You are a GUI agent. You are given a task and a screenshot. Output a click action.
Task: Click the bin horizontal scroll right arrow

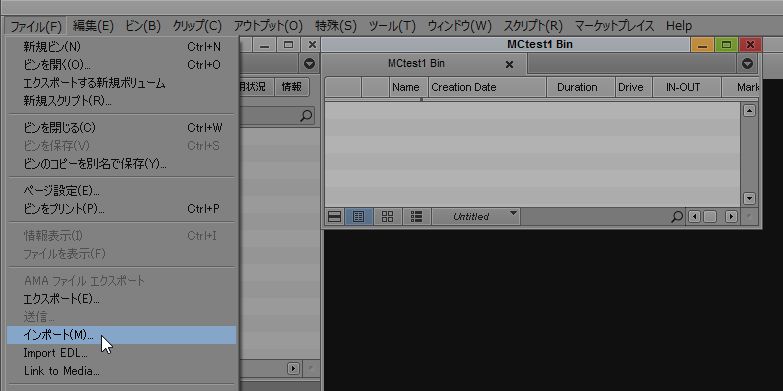731,217
